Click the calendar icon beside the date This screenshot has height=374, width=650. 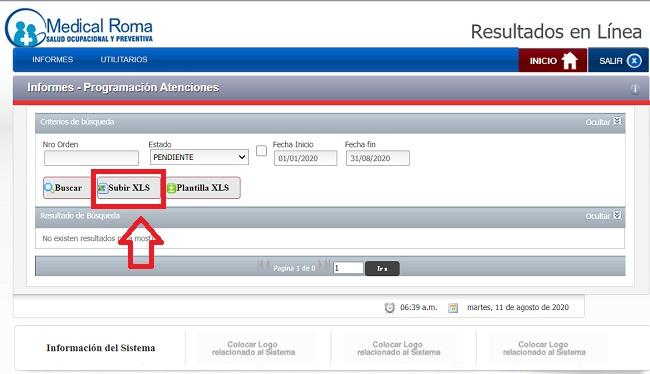tap(453, 308)
